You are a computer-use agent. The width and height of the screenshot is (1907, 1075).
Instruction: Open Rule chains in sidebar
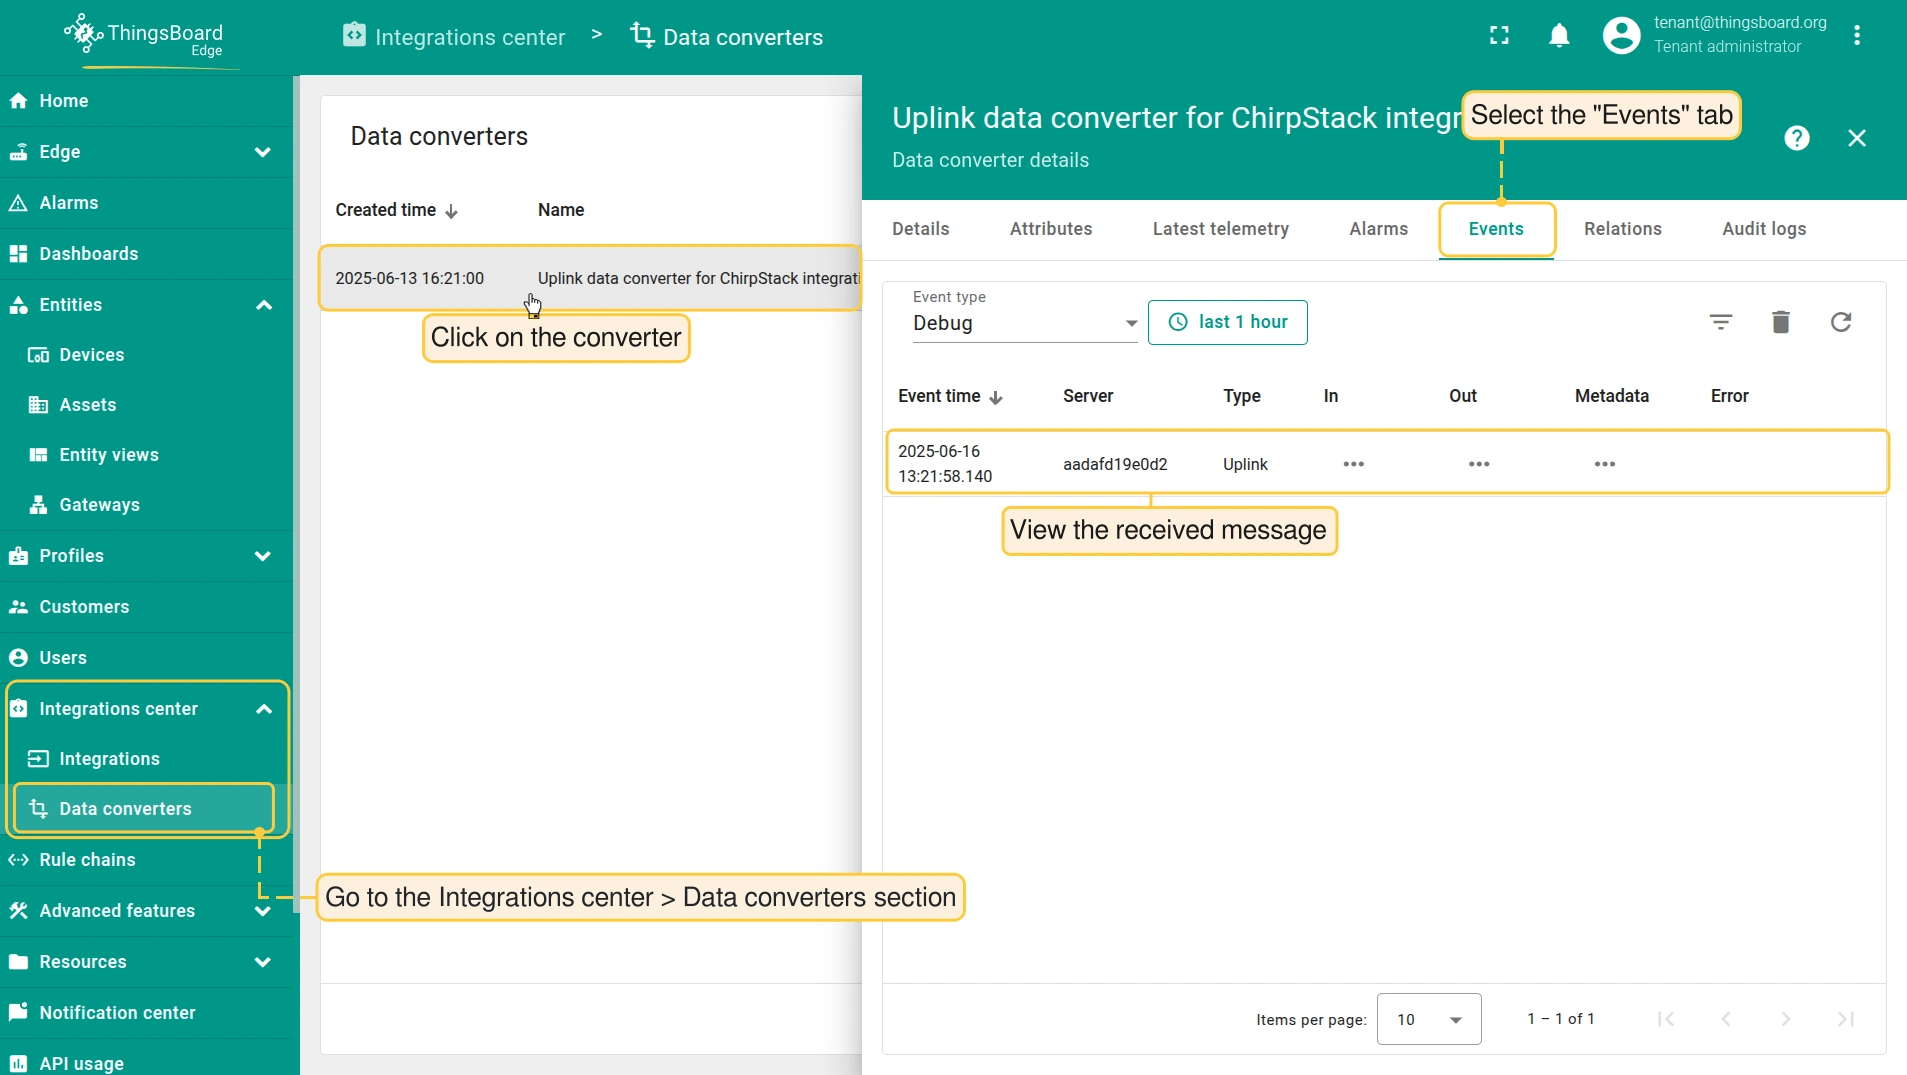pos(87,860)
